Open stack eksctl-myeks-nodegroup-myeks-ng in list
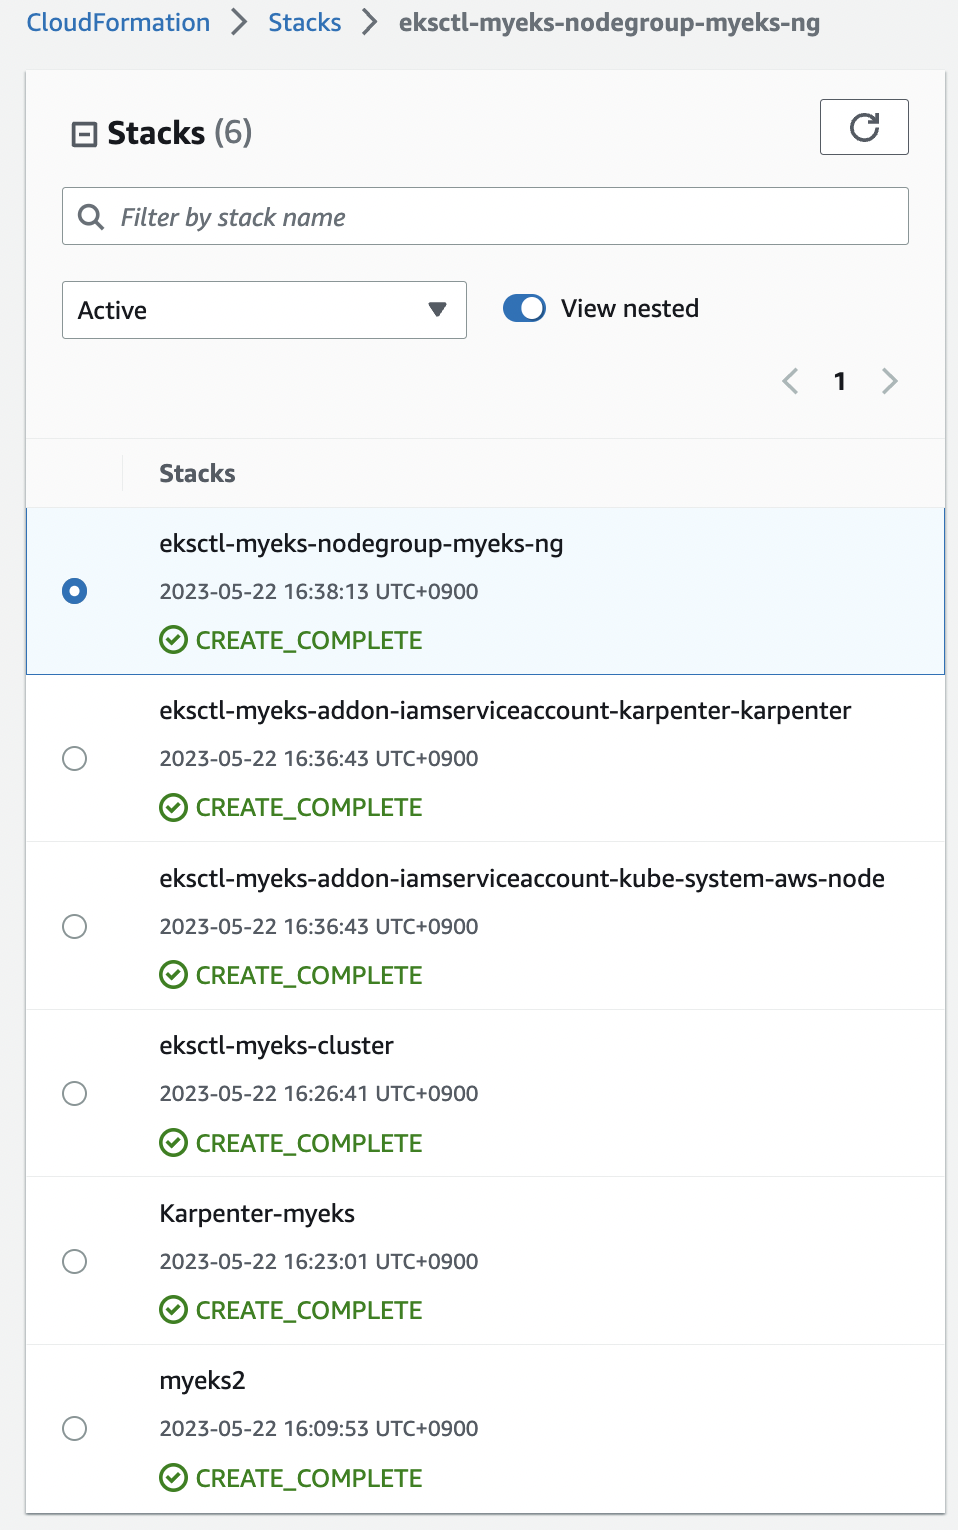Viewport: 958px width, 1530px height. tap(361, 544)
